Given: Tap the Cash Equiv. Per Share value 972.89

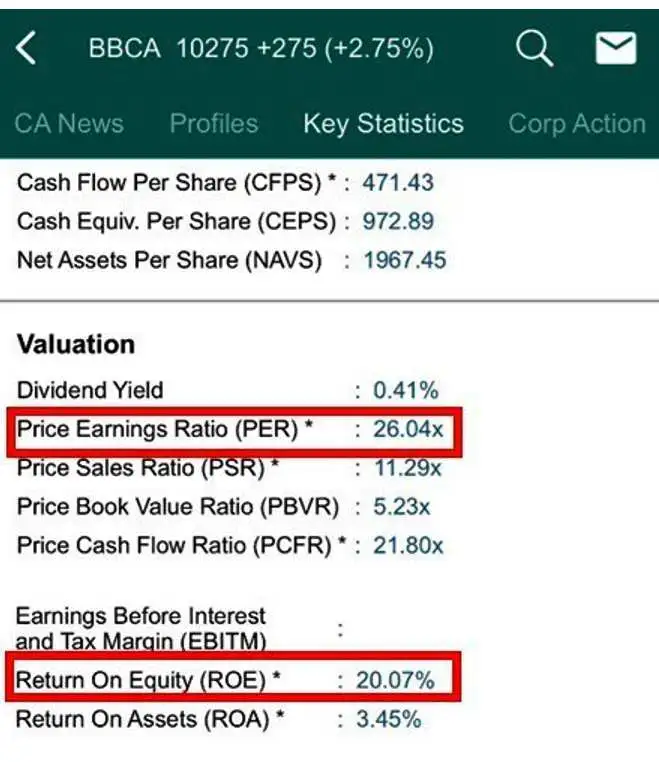Looking at the screenshot, I should pos(398,222).
